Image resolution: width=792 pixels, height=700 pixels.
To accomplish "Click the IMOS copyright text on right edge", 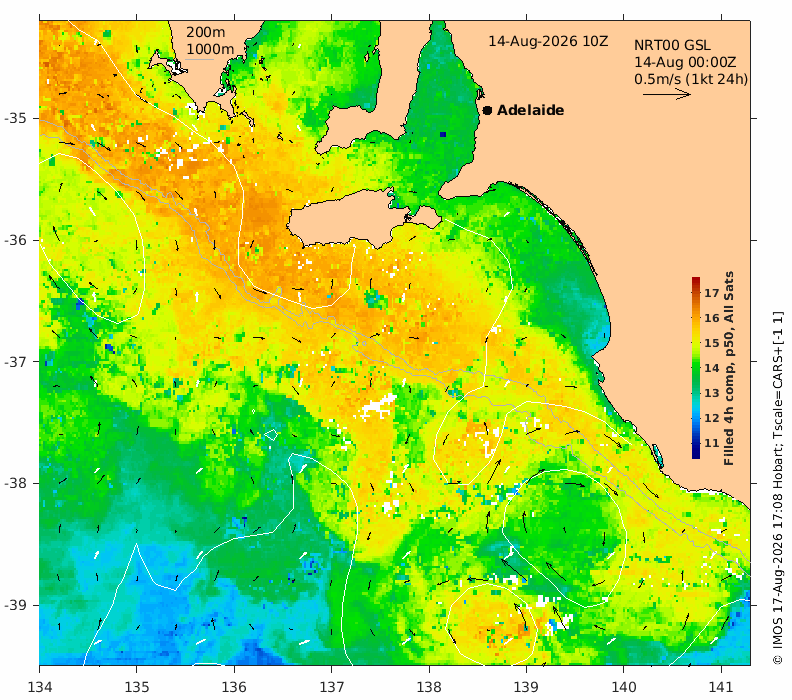I will [778, 489].
